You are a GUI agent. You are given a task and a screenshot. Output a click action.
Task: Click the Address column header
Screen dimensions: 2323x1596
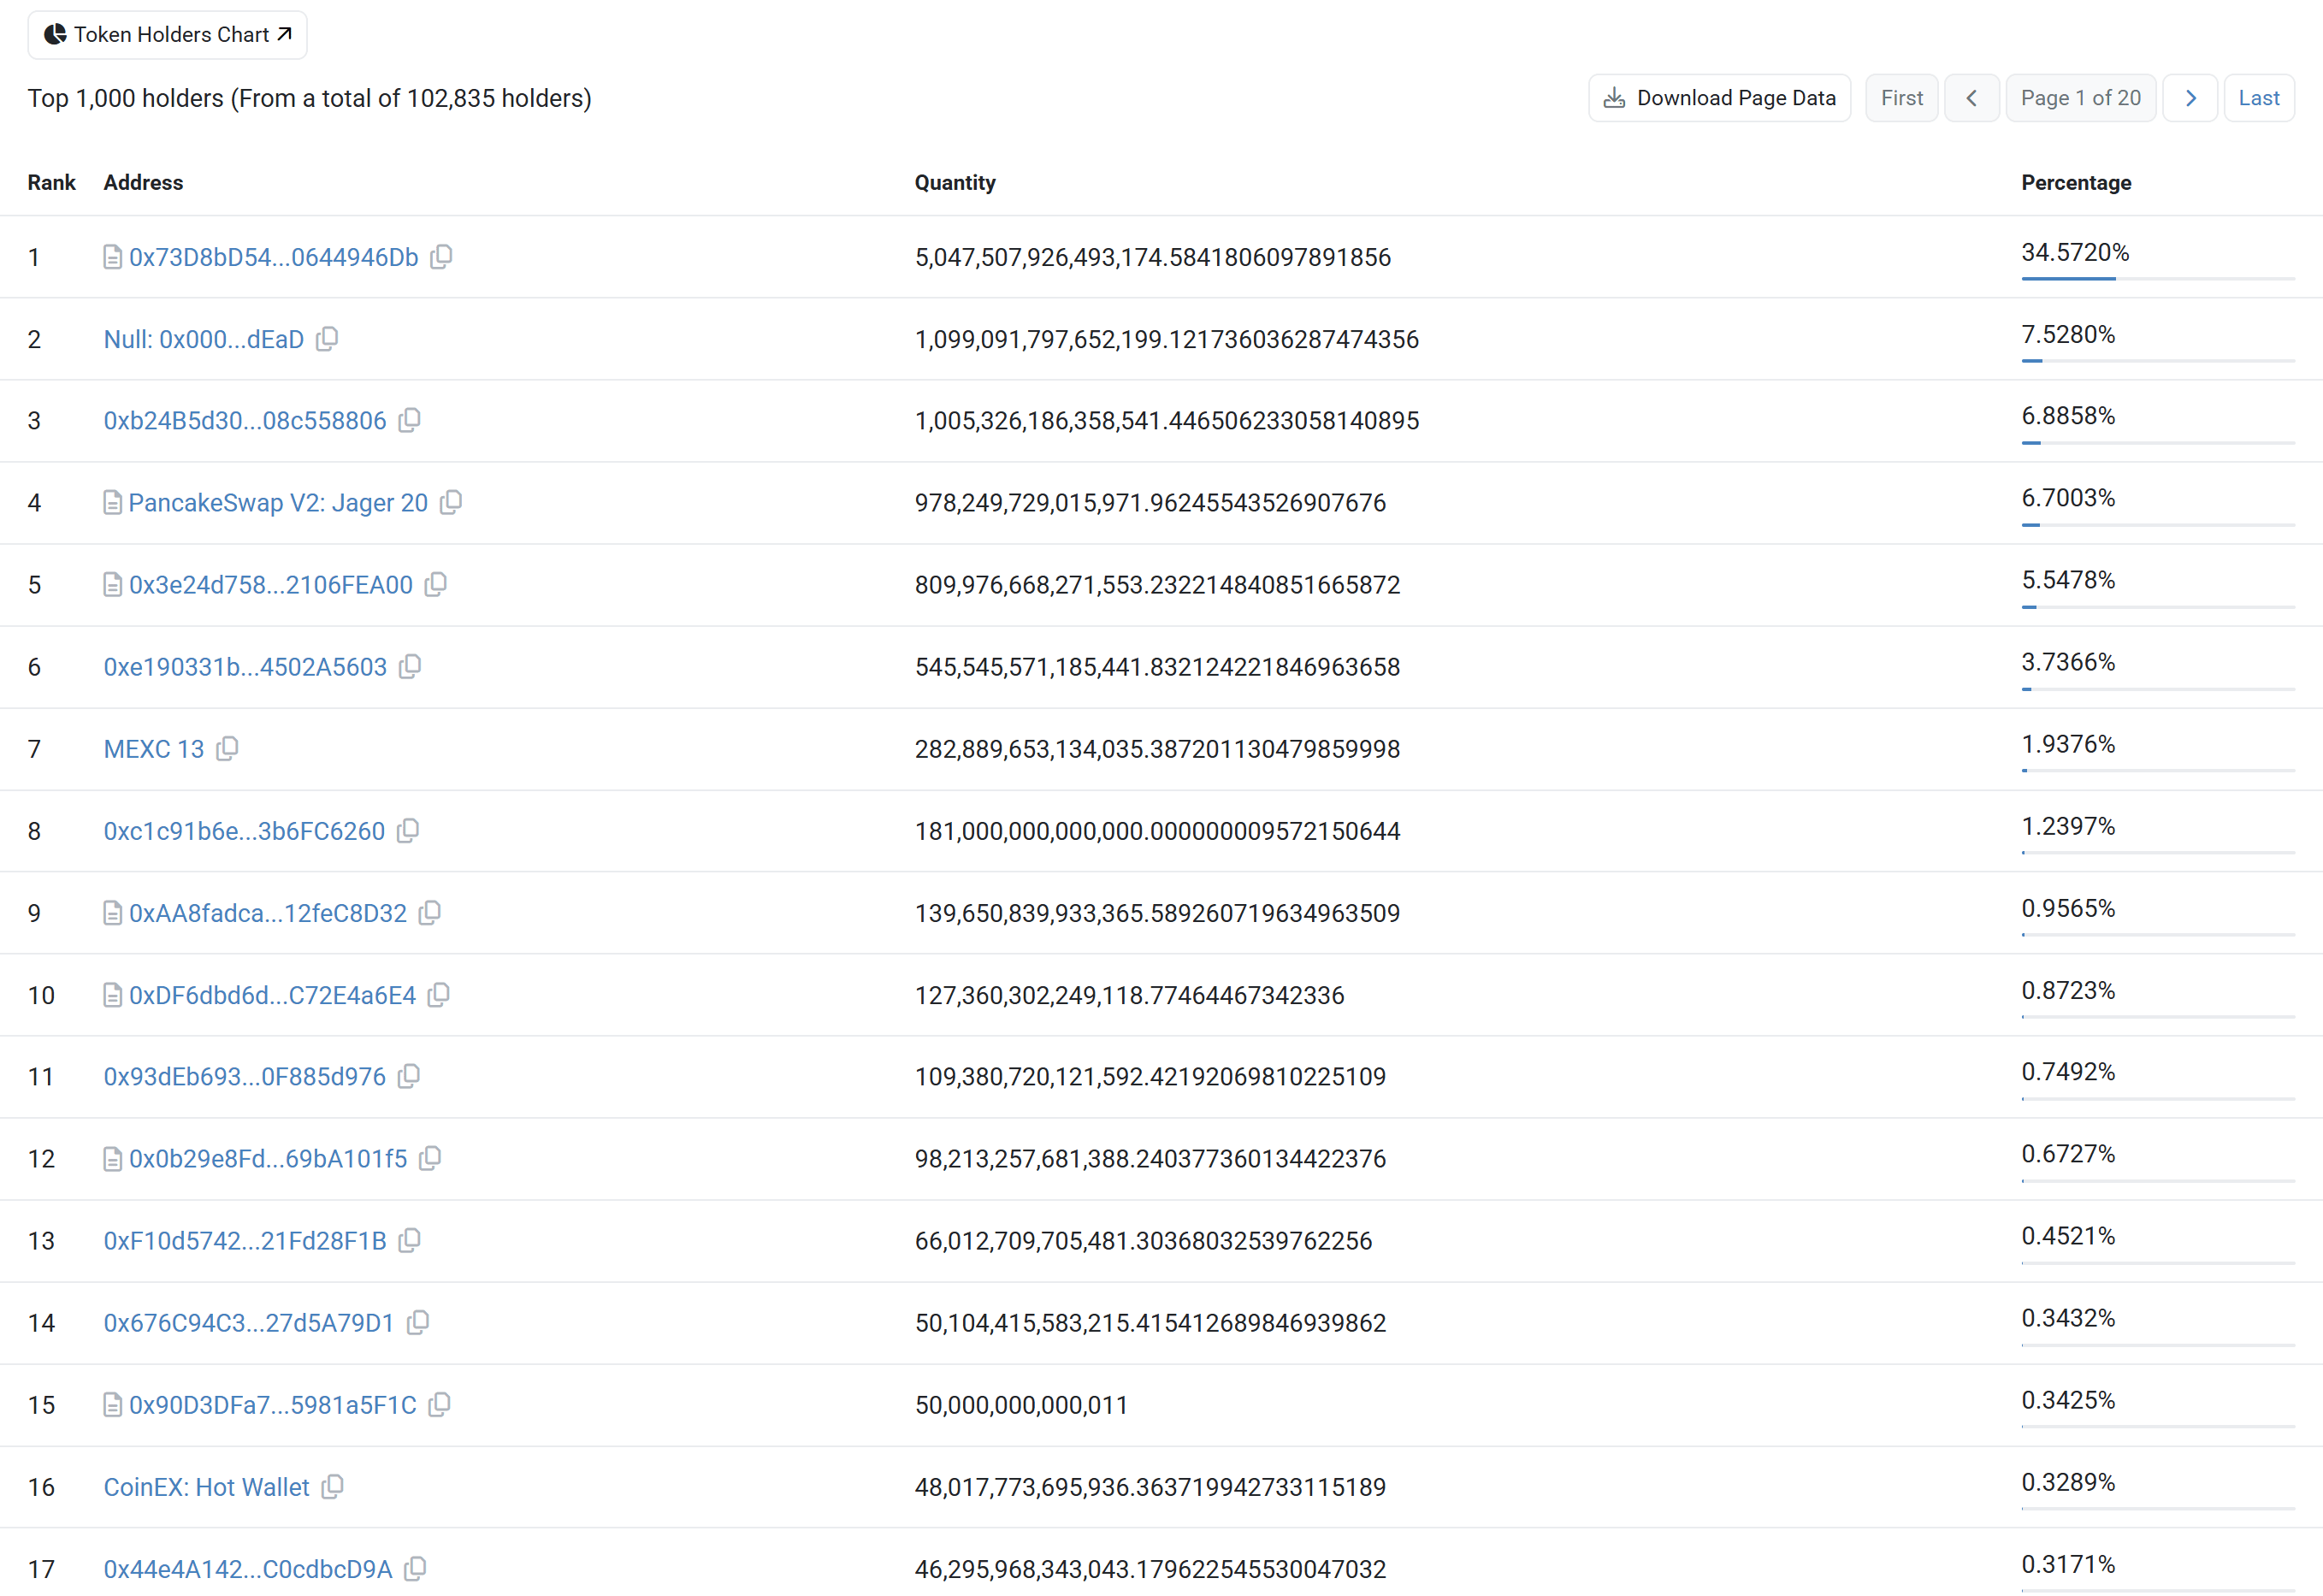coord(143,182)
